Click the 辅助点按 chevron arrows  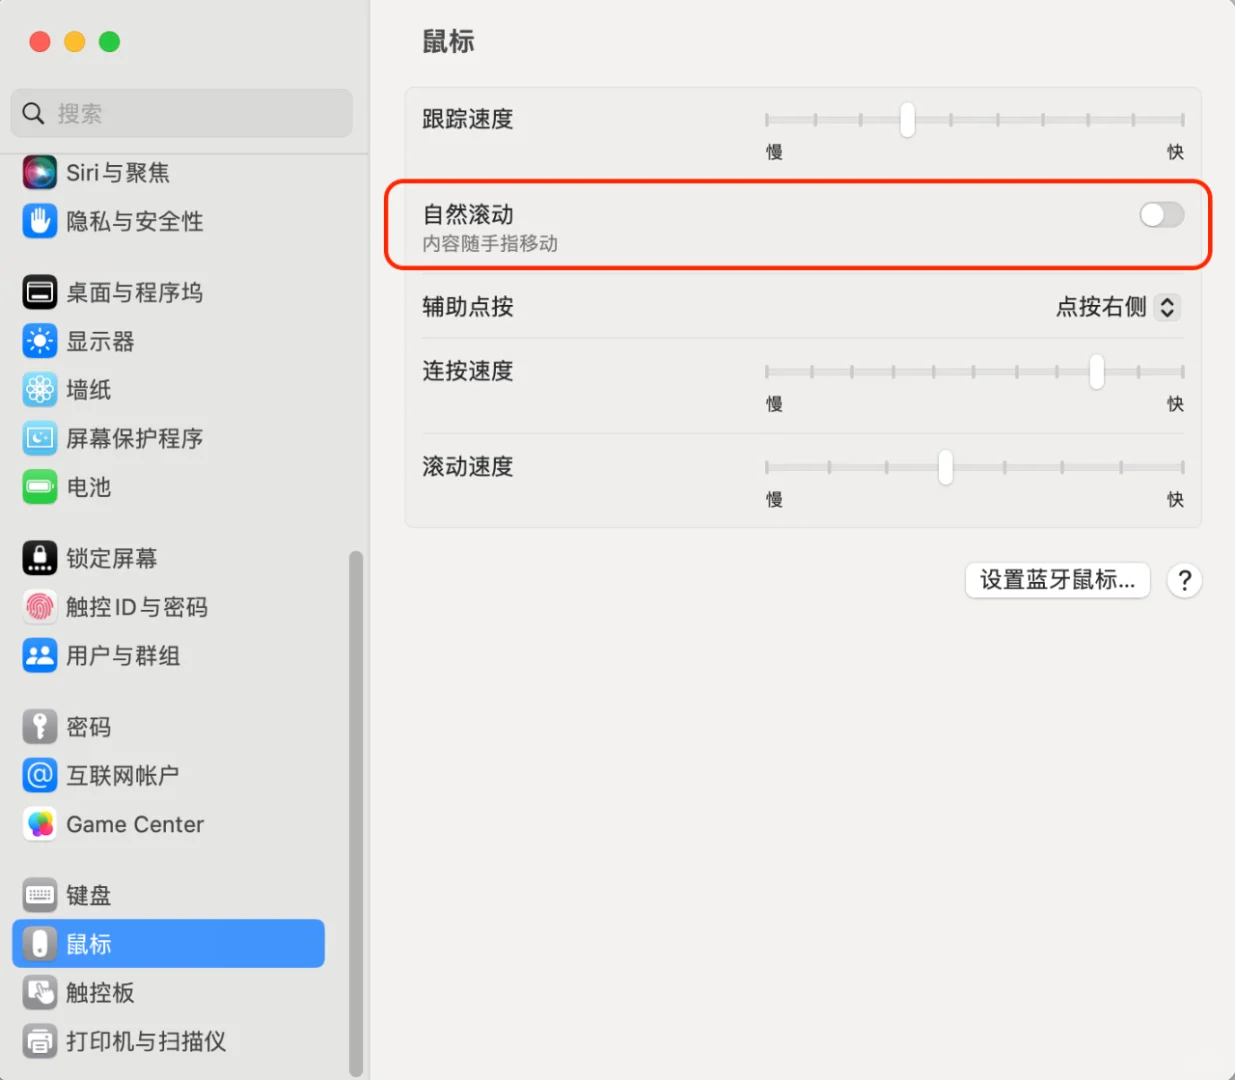[x=1166, y=307]
